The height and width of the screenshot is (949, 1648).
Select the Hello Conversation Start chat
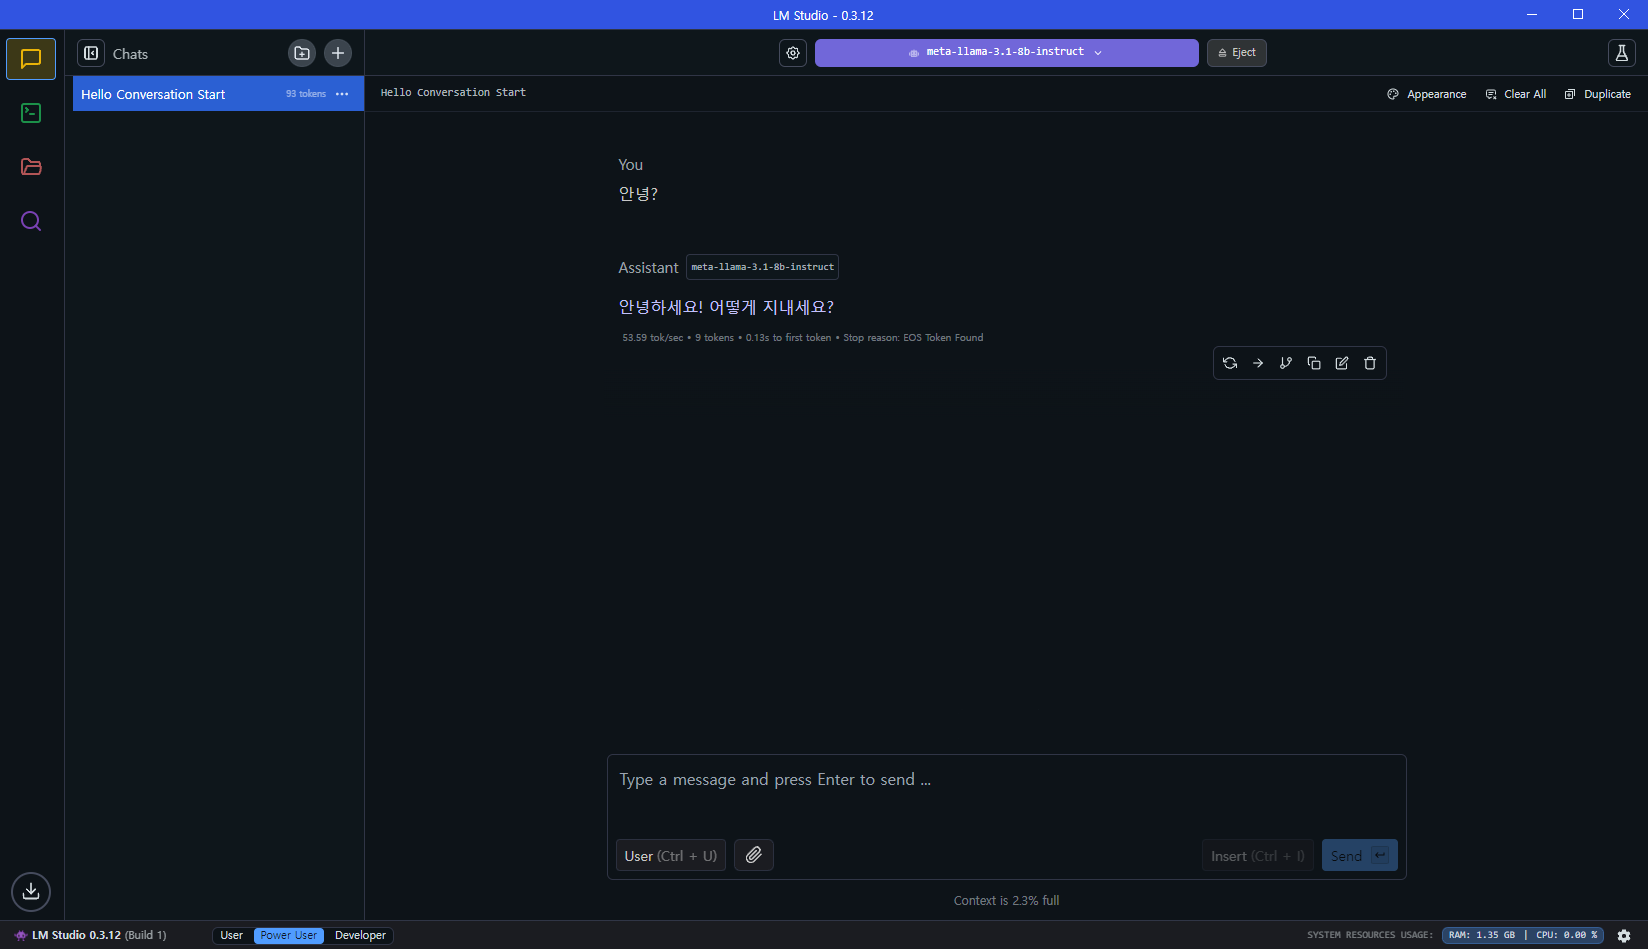218,94
